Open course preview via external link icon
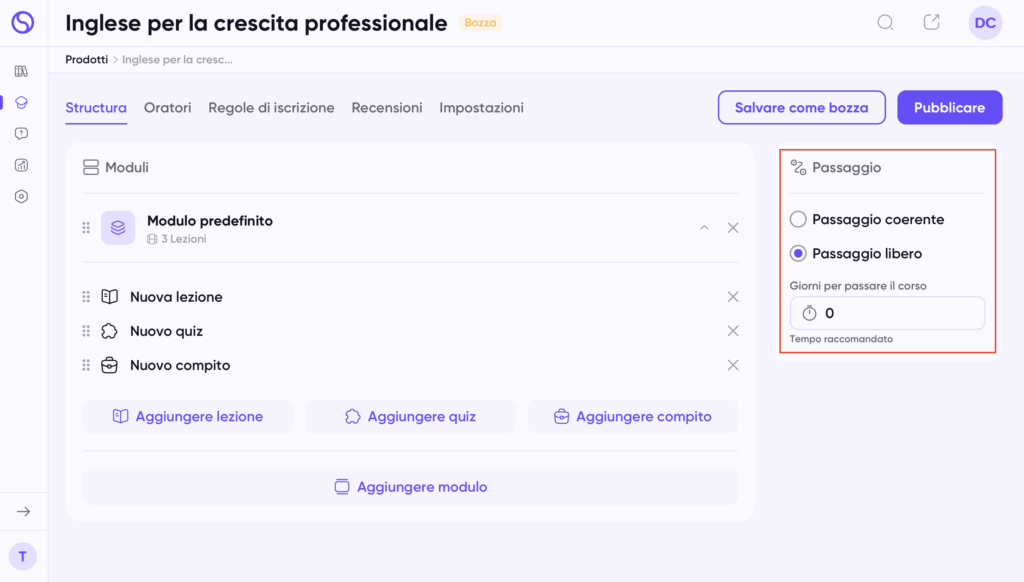Screen dimensions: 1024x582 931,22
